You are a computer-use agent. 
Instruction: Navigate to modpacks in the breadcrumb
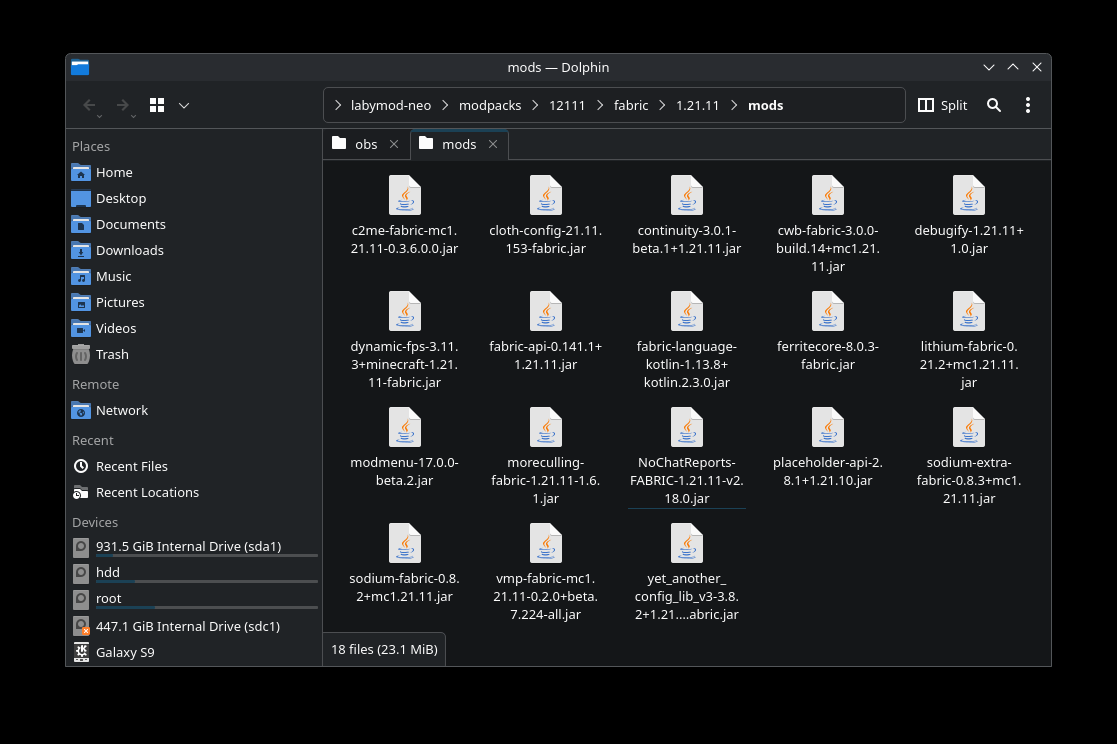[489, 105]
